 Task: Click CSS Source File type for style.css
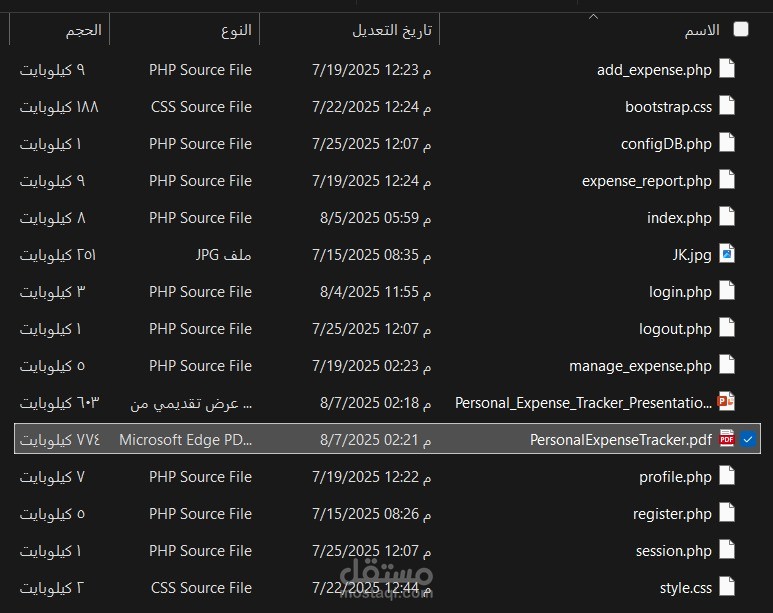[x=201, y=588]
